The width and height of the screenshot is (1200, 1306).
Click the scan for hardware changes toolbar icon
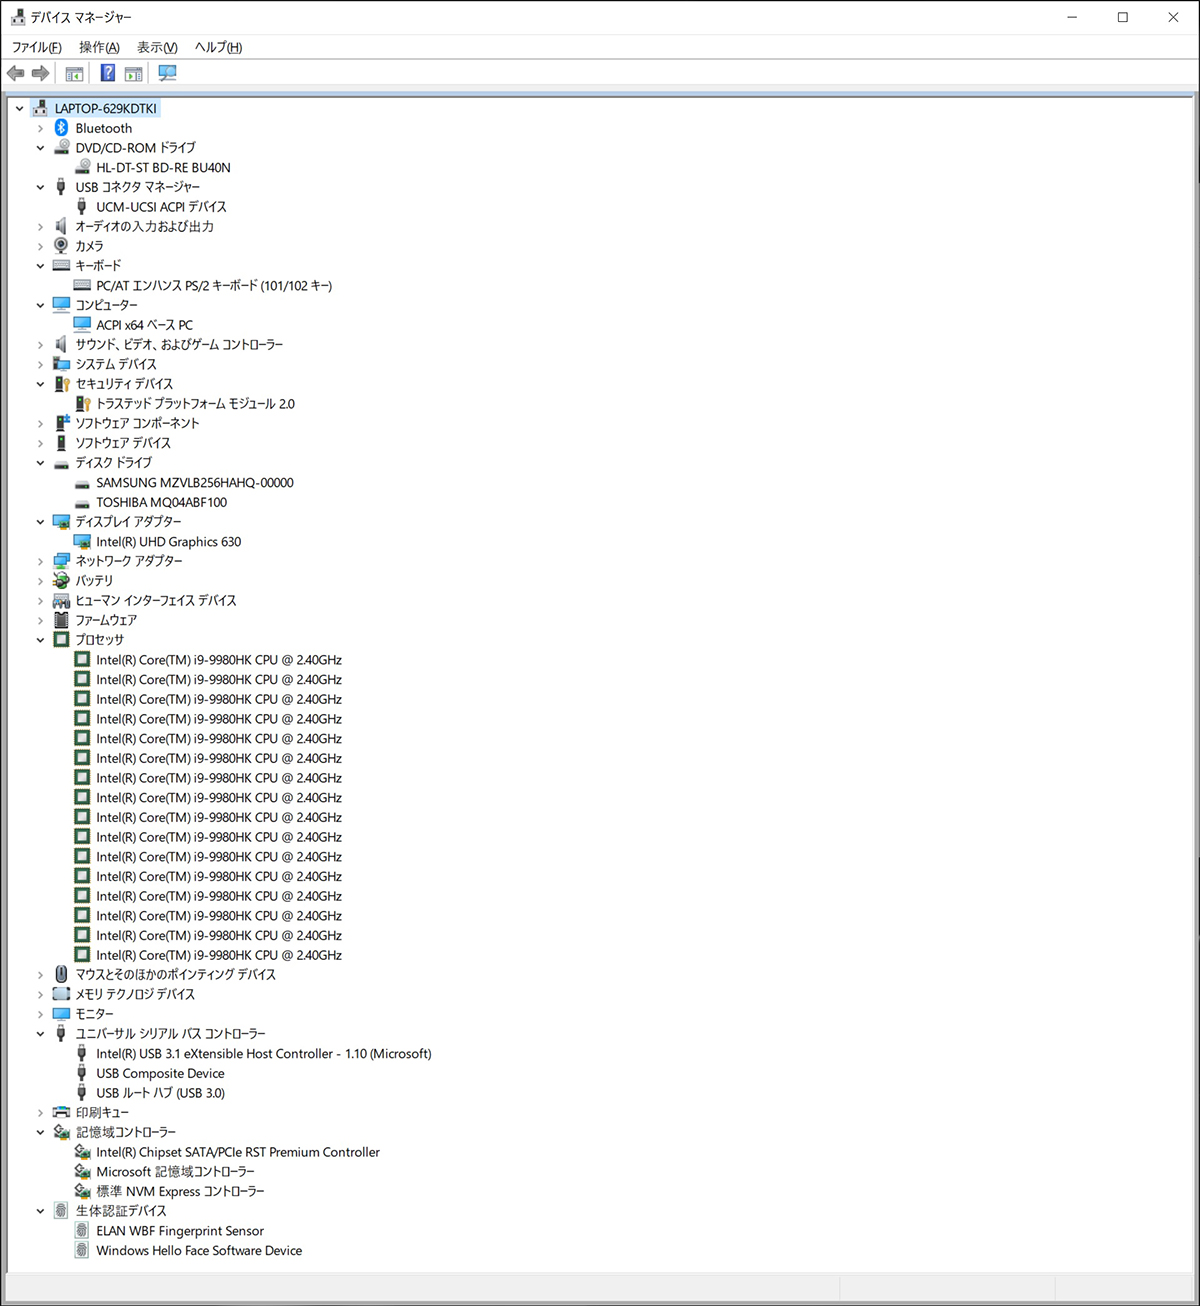point(167,73)
